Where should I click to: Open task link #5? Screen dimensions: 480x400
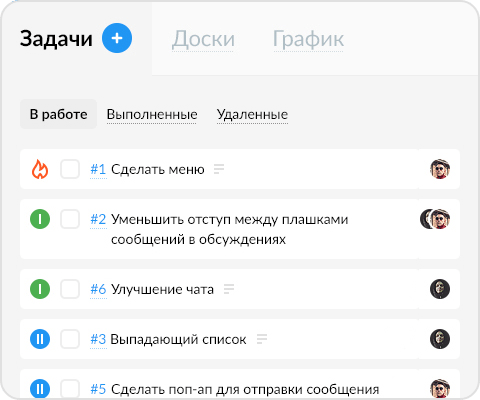point(98,389)
